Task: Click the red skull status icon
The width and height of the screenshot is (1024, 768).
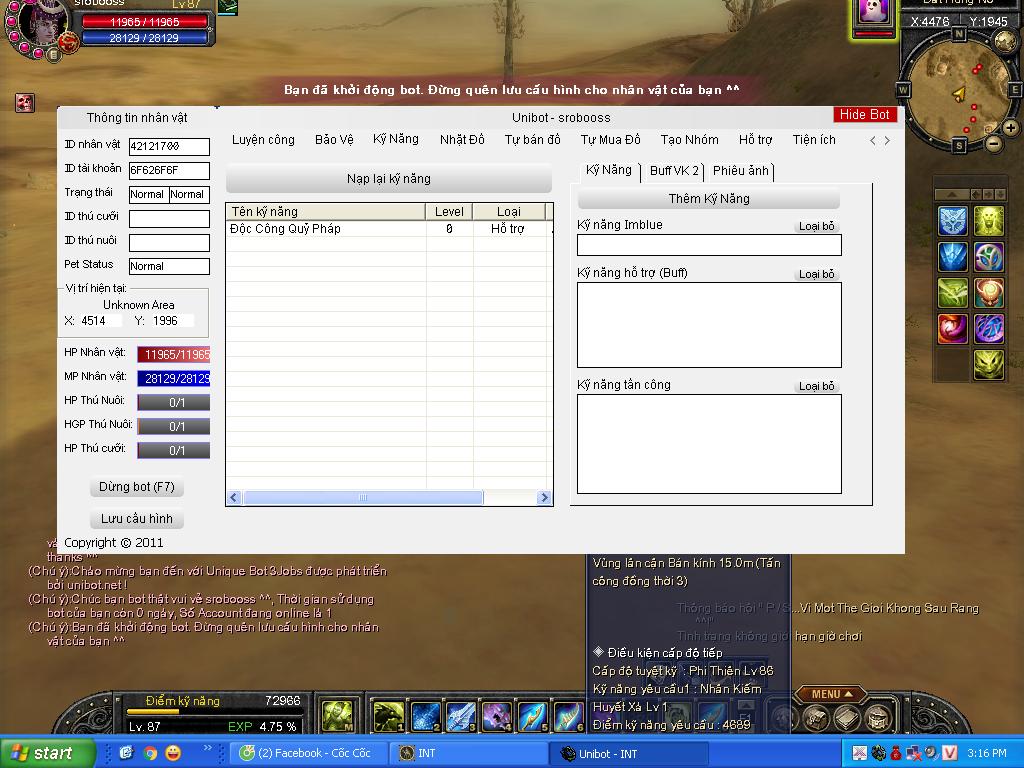Action: 25,103
